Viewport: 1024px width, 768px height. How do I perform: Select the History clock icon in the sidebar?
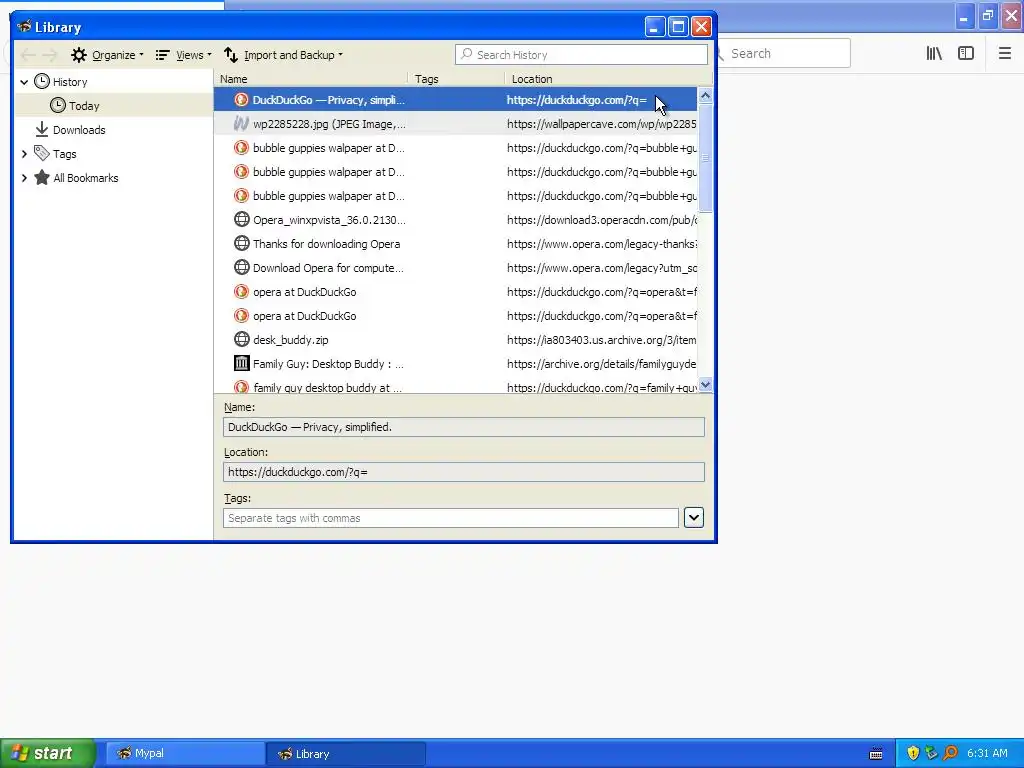click(42, 81)
